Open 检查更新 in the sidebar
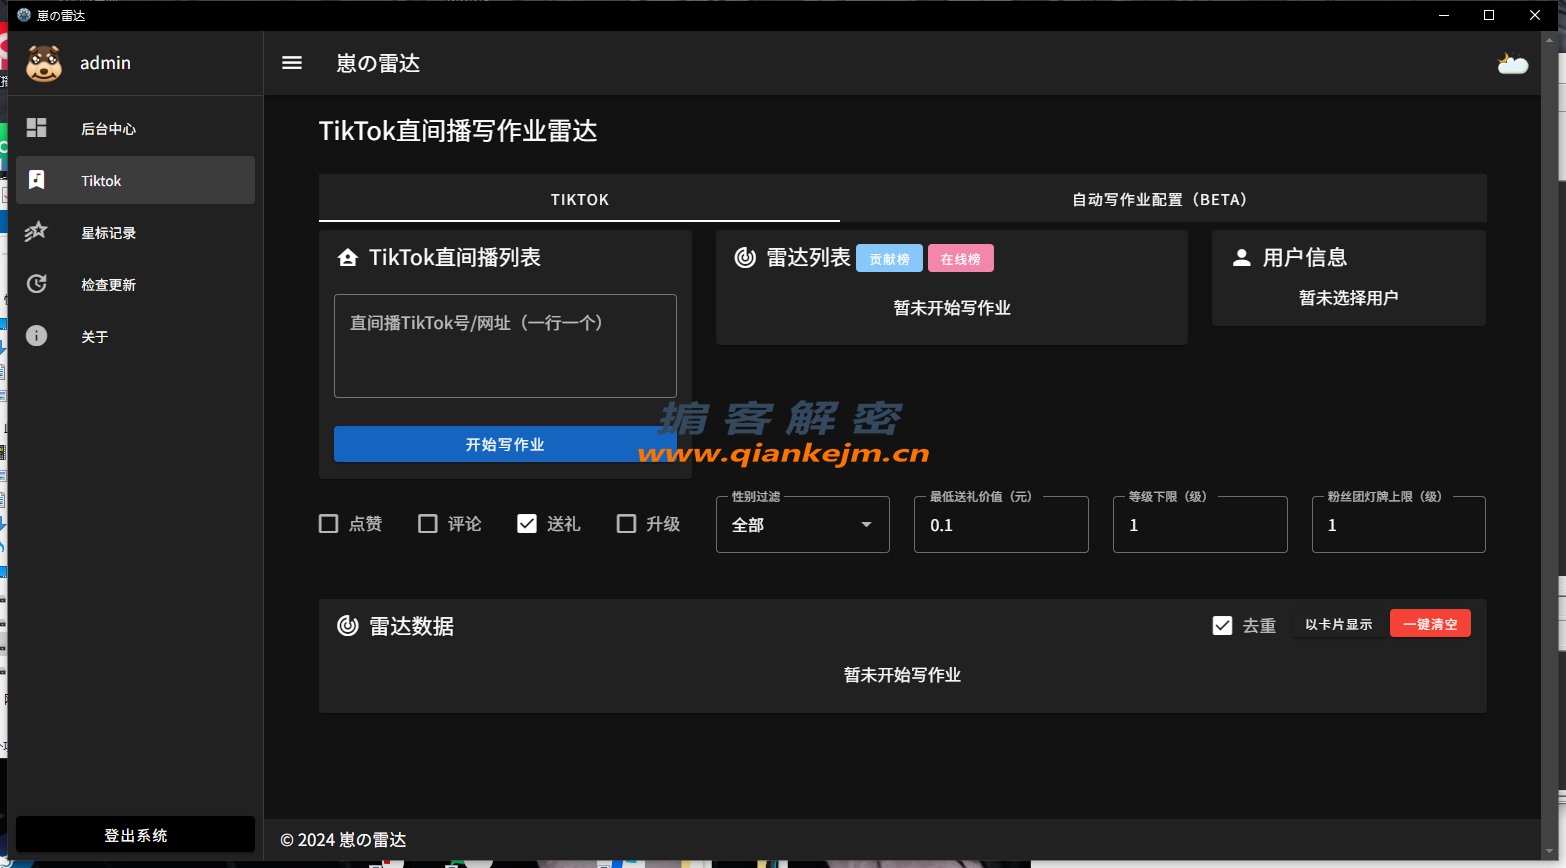Viewport: 1566px width, 868px height. 136,284
